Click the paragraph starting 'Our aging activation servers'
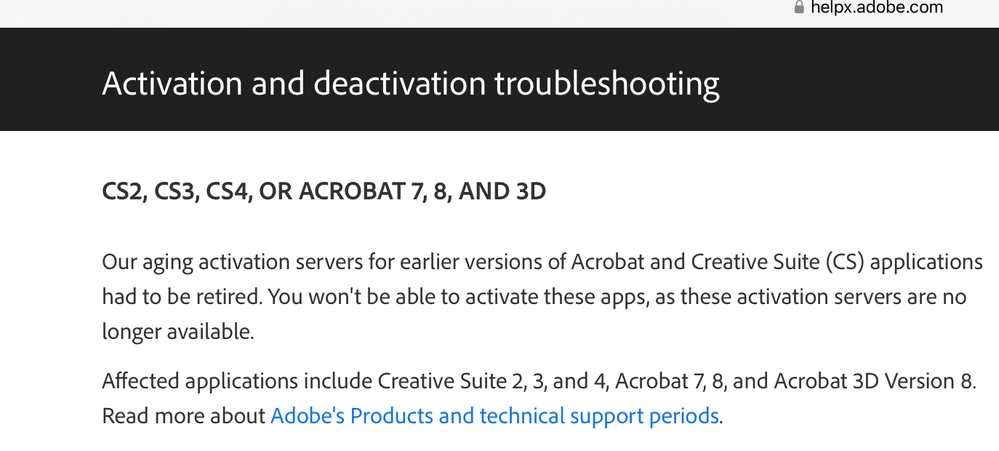This screenshot has width=999, height=451. 542,297
